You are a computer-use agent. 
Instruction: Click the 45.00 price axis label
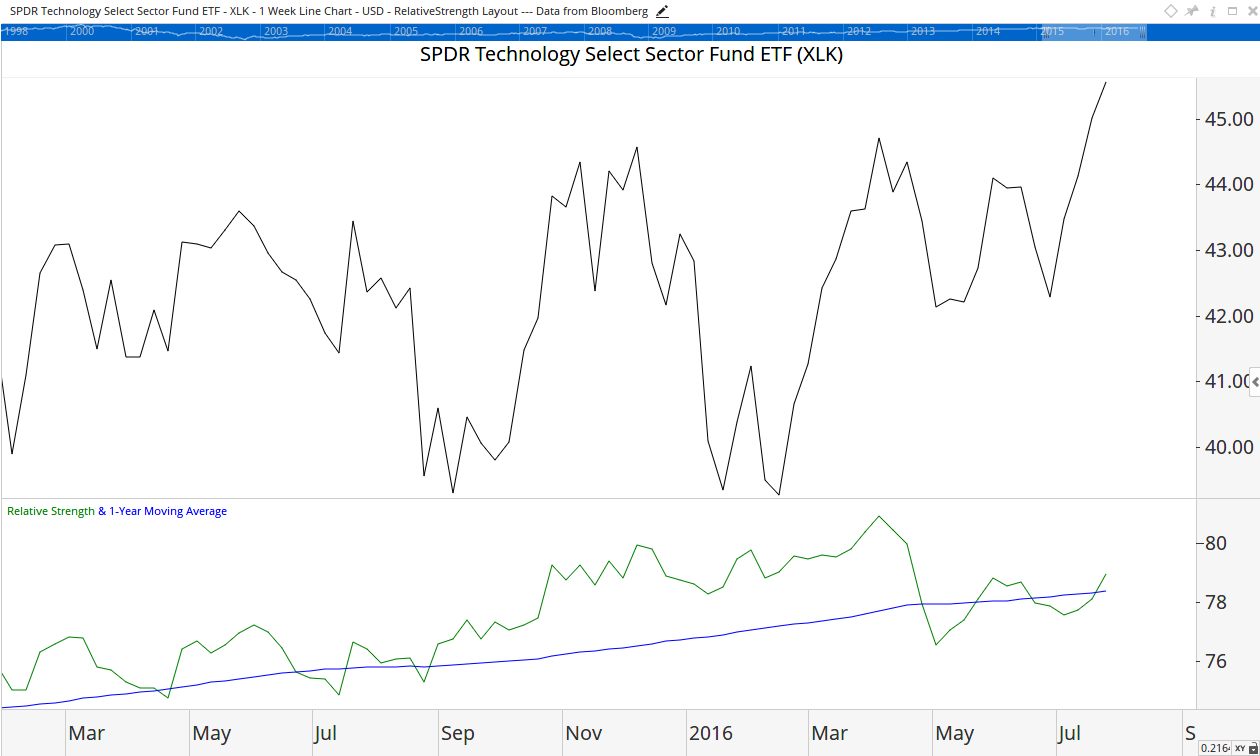1229,119
